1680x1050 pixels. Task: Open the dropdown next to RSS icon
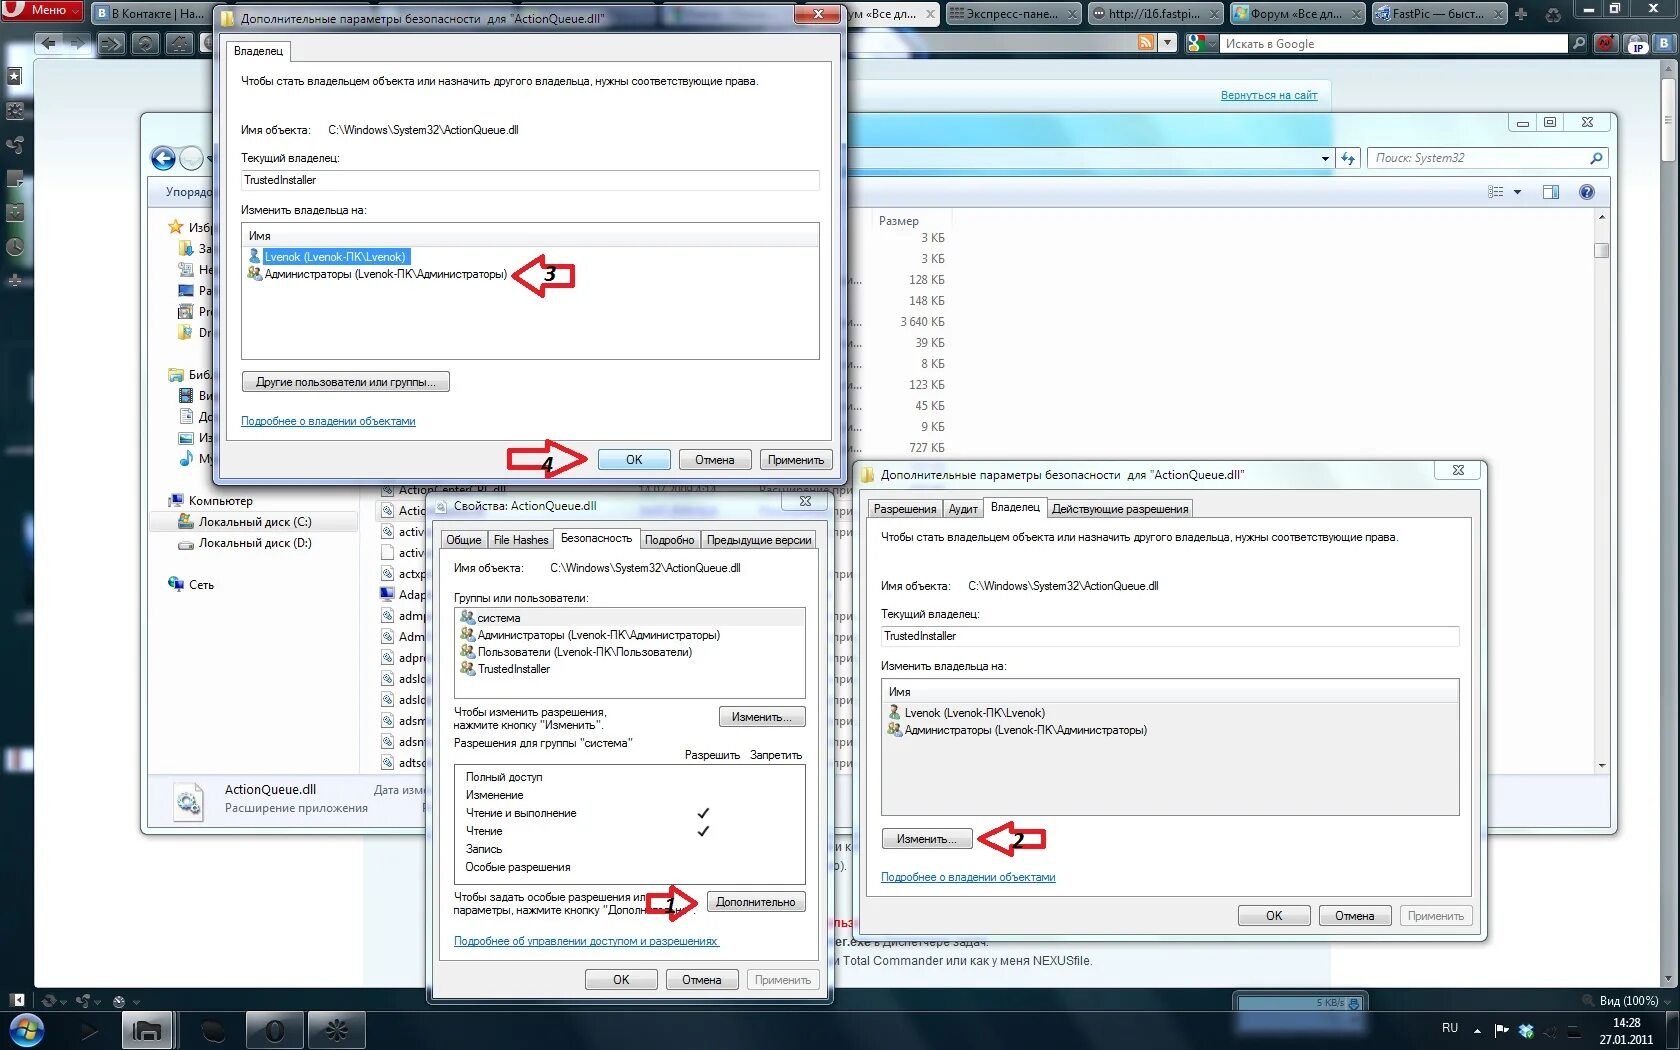1167,43
